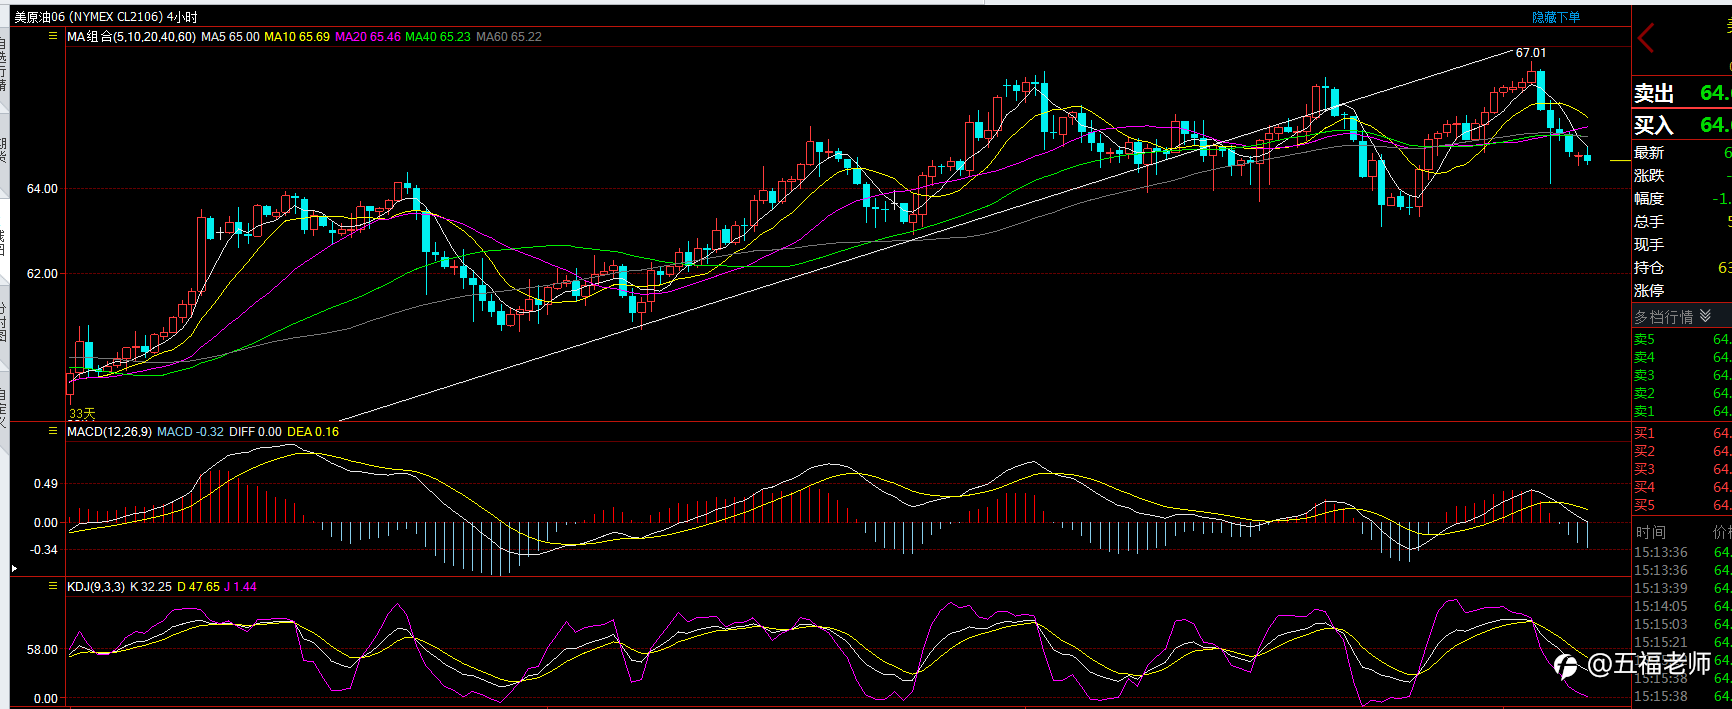This screenshot has width=1732, height=709.
Task: Open the MA indicator menu icon
Action: (x=53, y=36)
